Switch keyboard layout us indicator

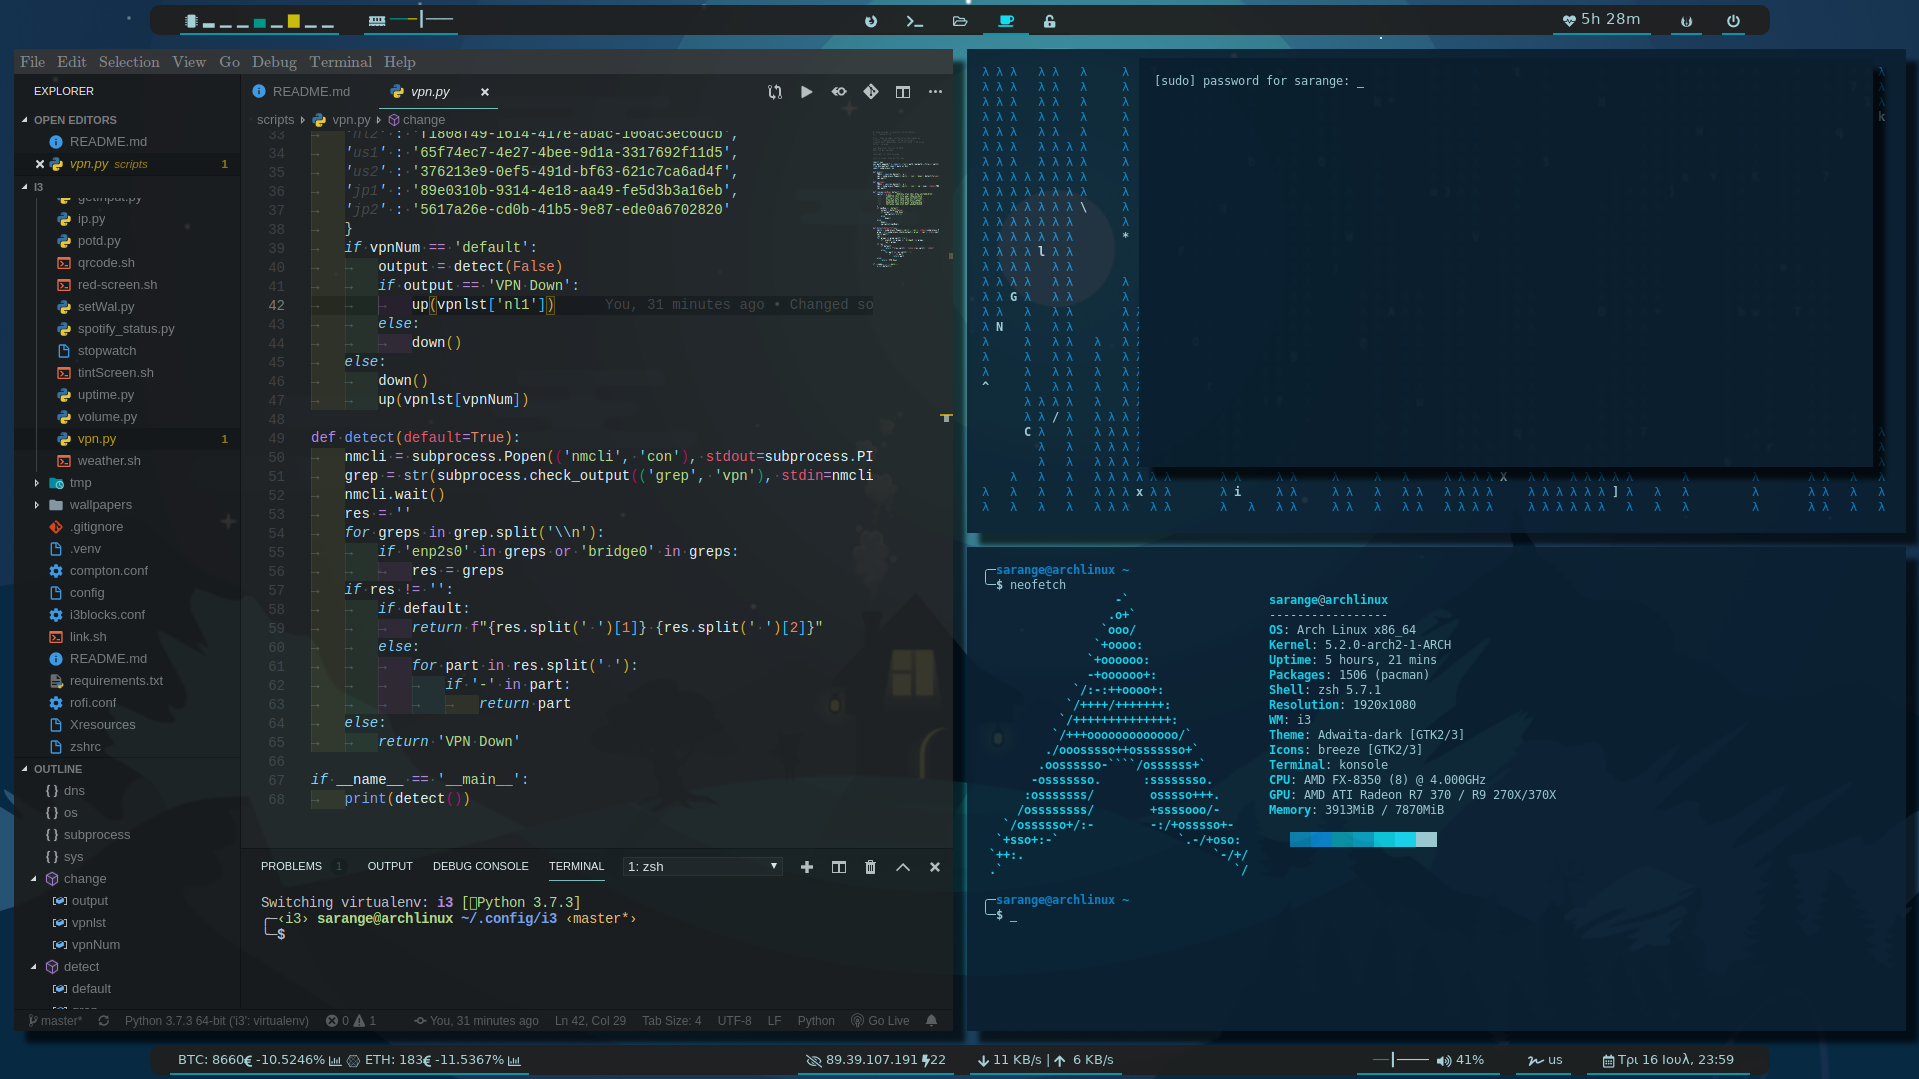(1545, 1060)
